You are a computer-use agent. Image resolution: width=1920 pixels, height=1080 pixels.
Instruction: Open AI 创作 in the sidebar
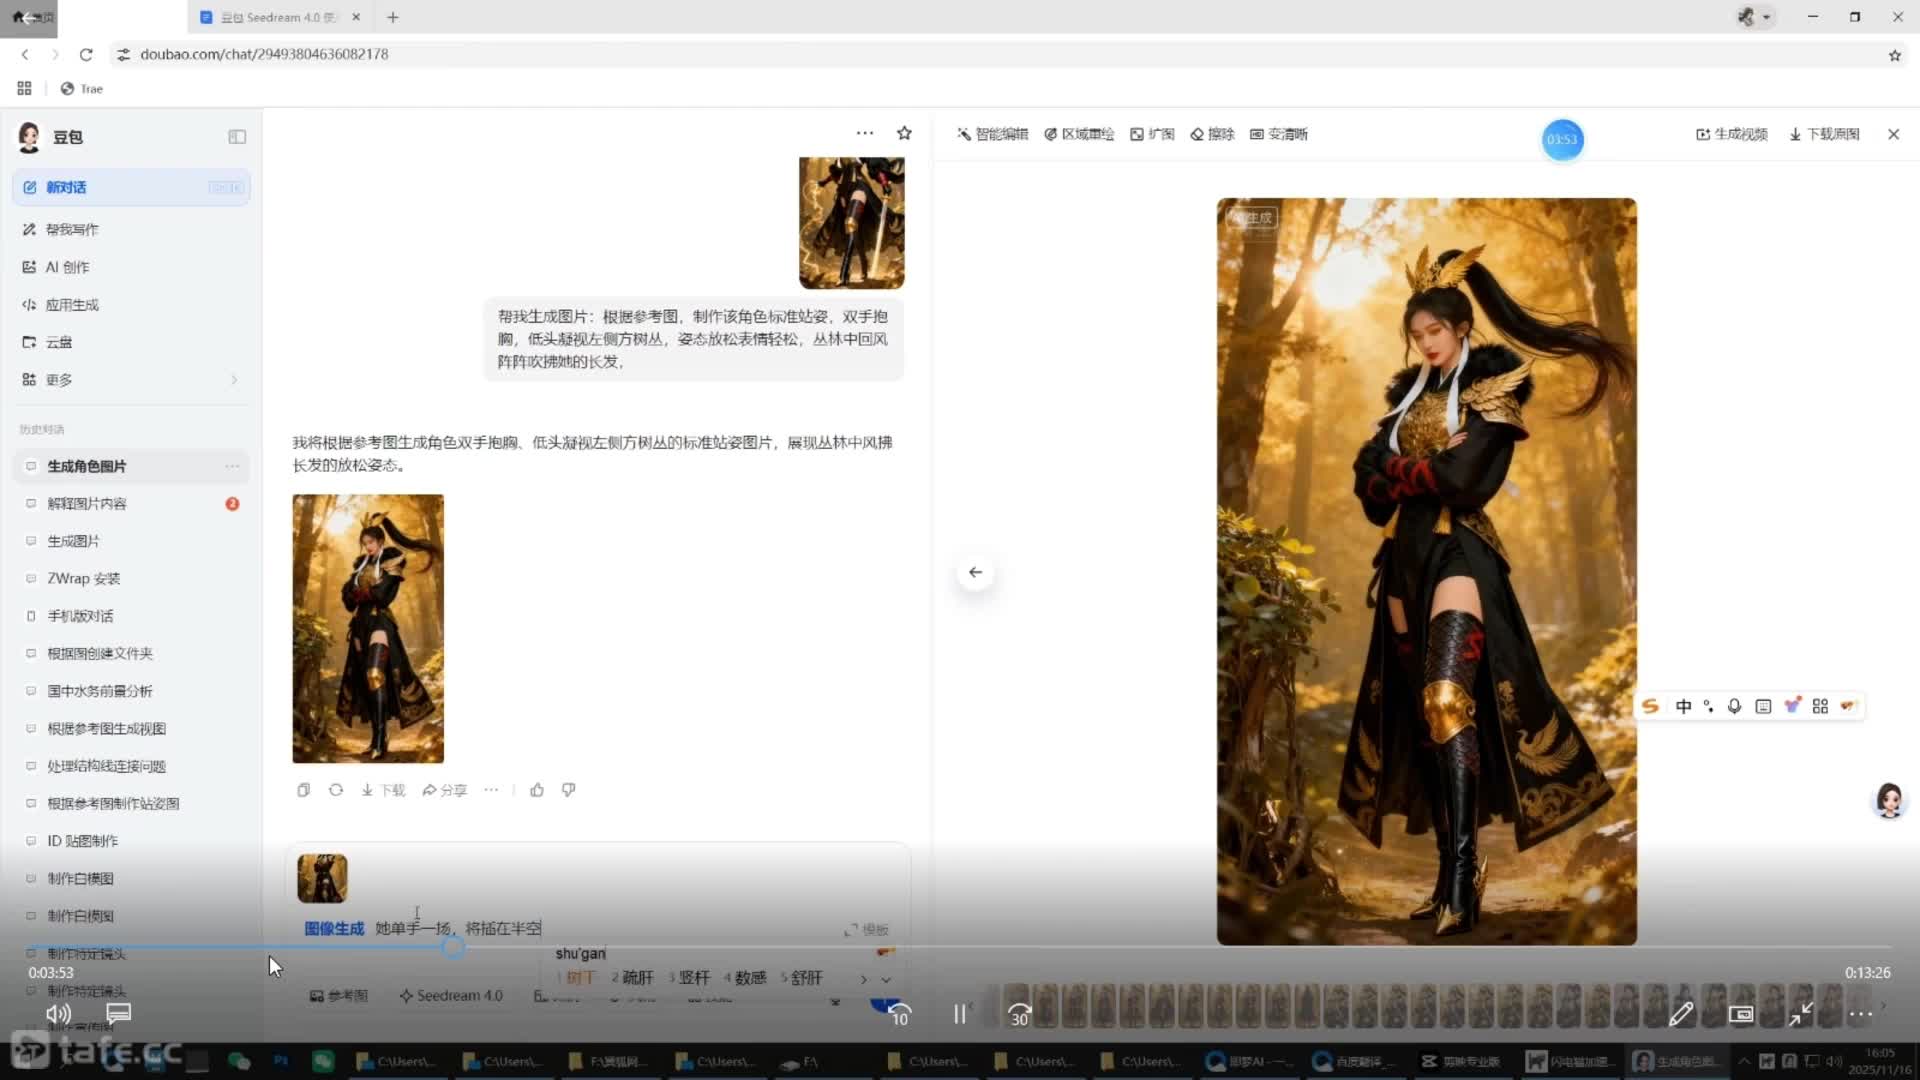[67, 267]
